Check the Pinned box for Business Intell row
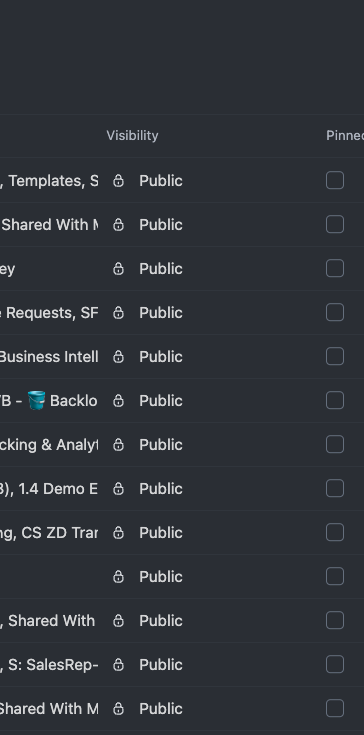This screenshot has height=735, width=364. [335, 357]
